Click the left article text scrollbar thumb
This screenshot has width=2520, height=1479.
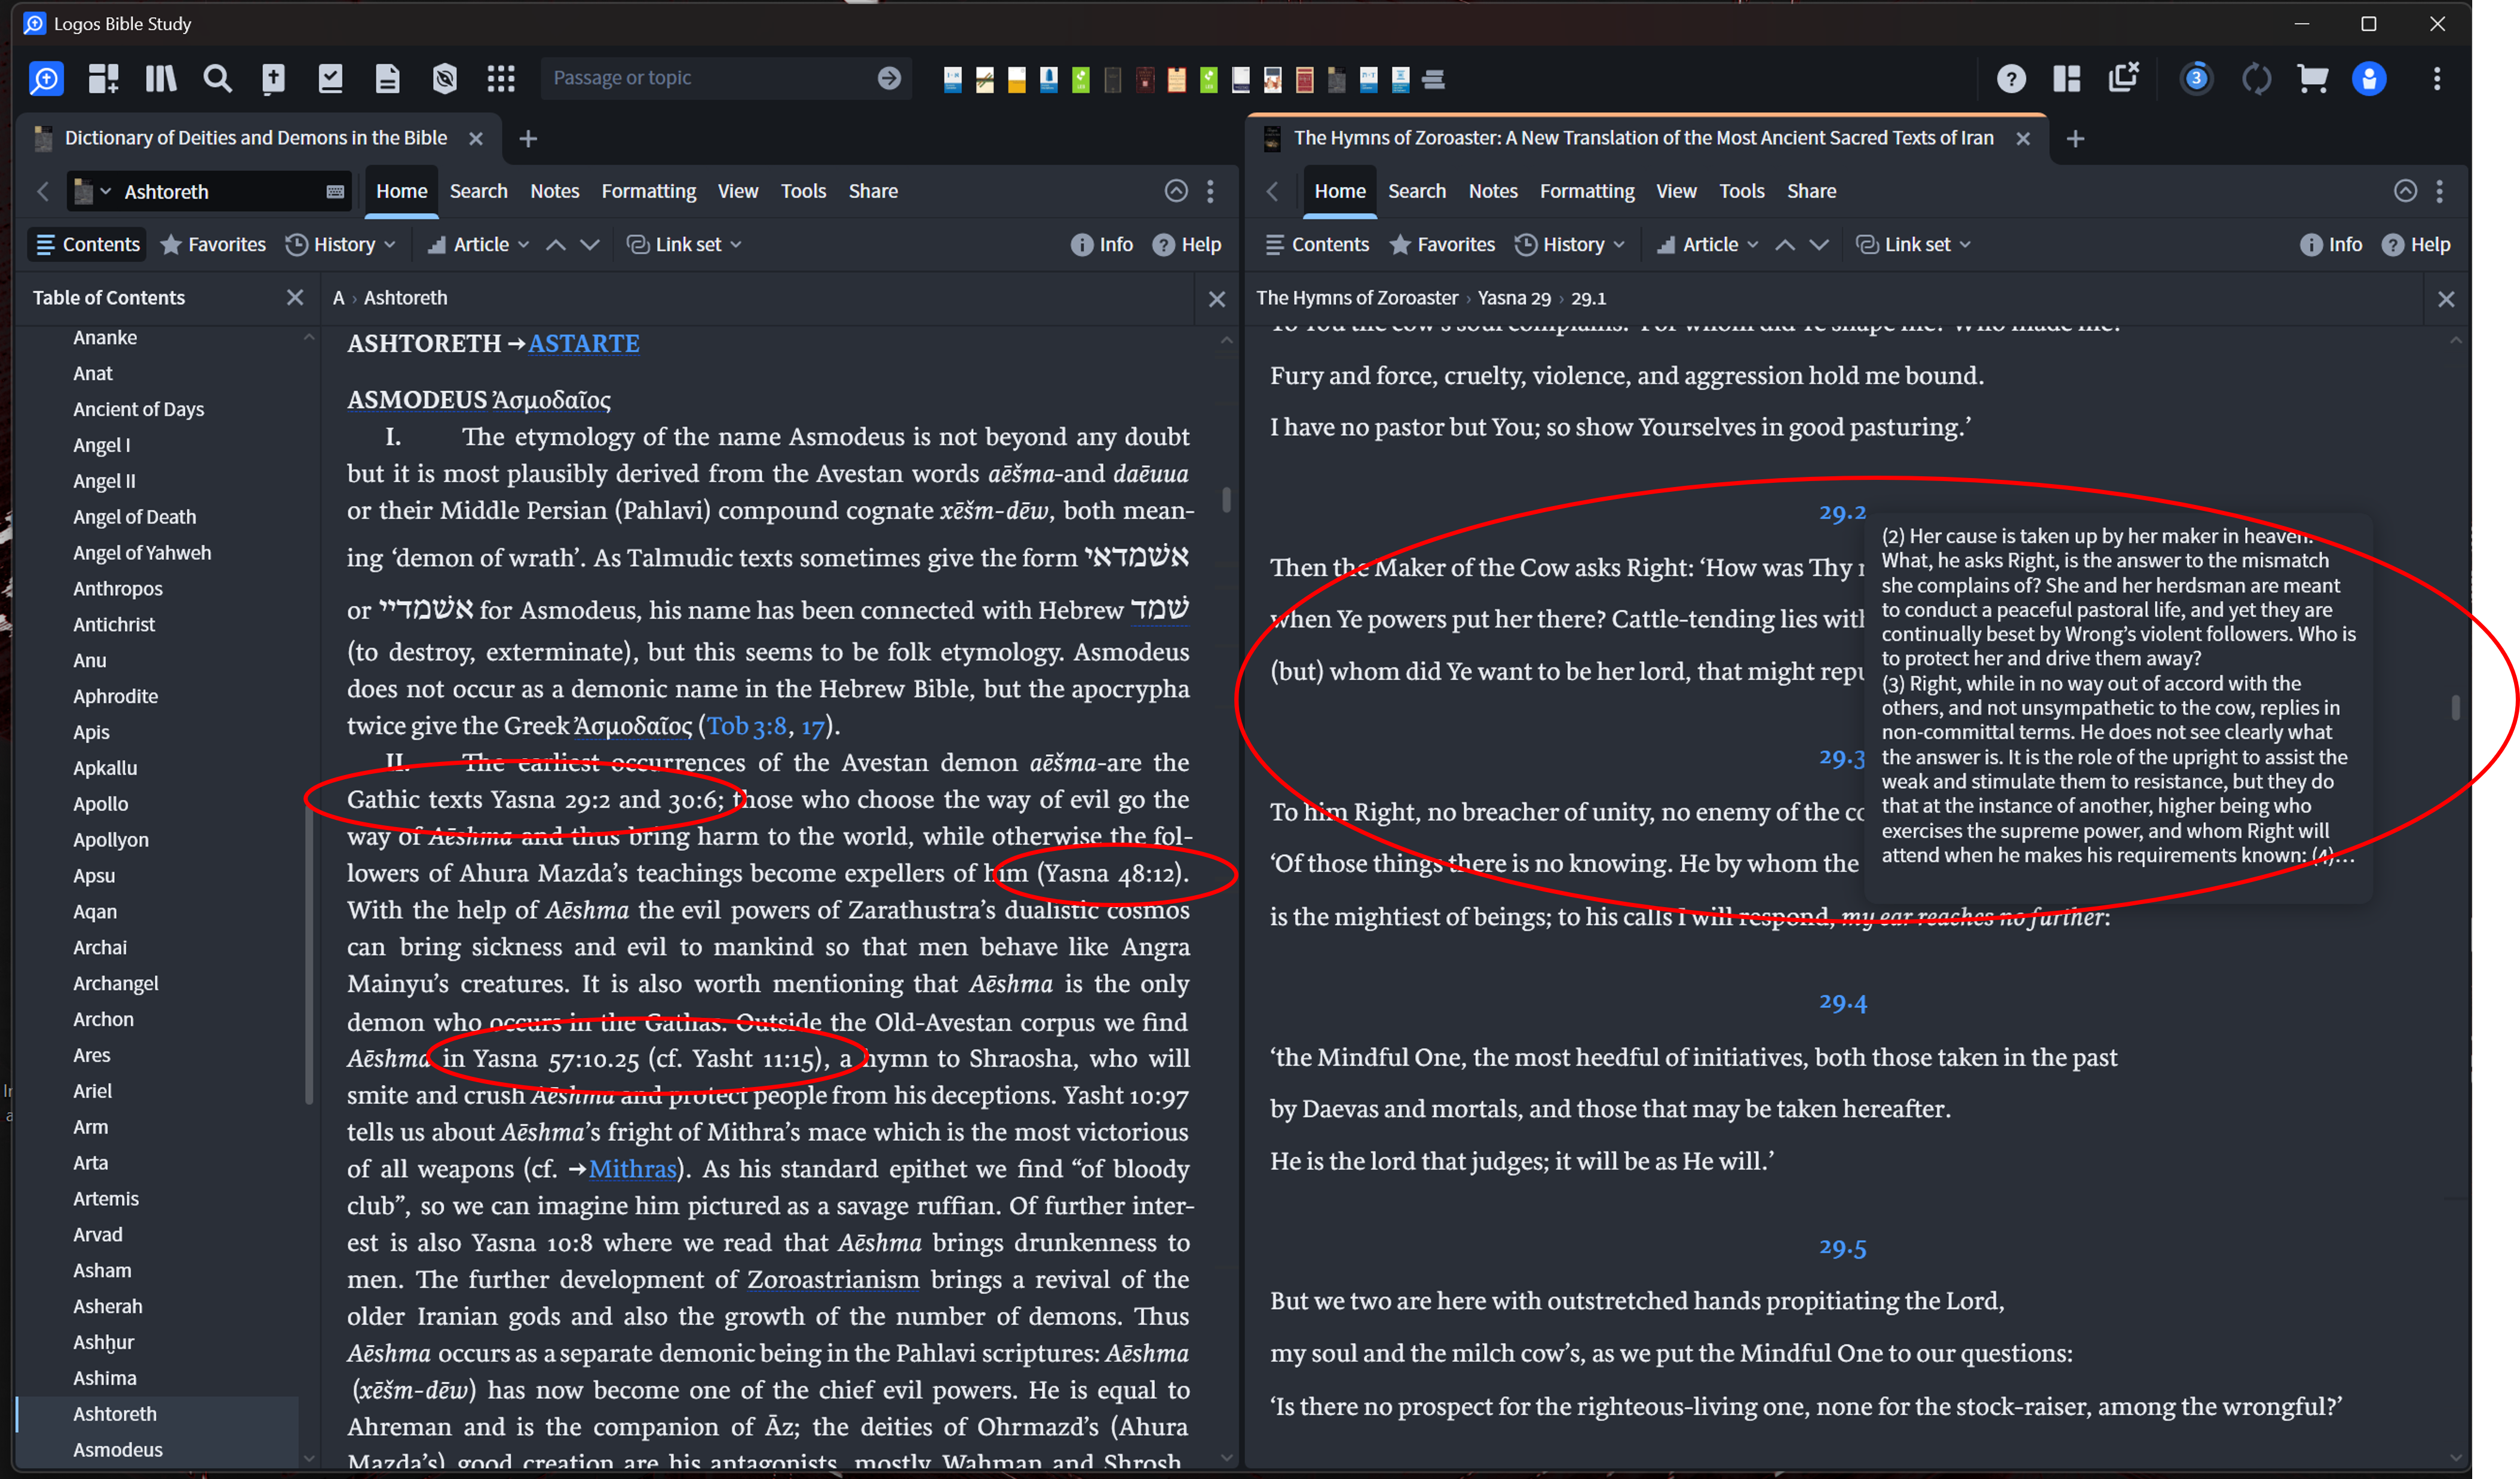[1226, 499]
